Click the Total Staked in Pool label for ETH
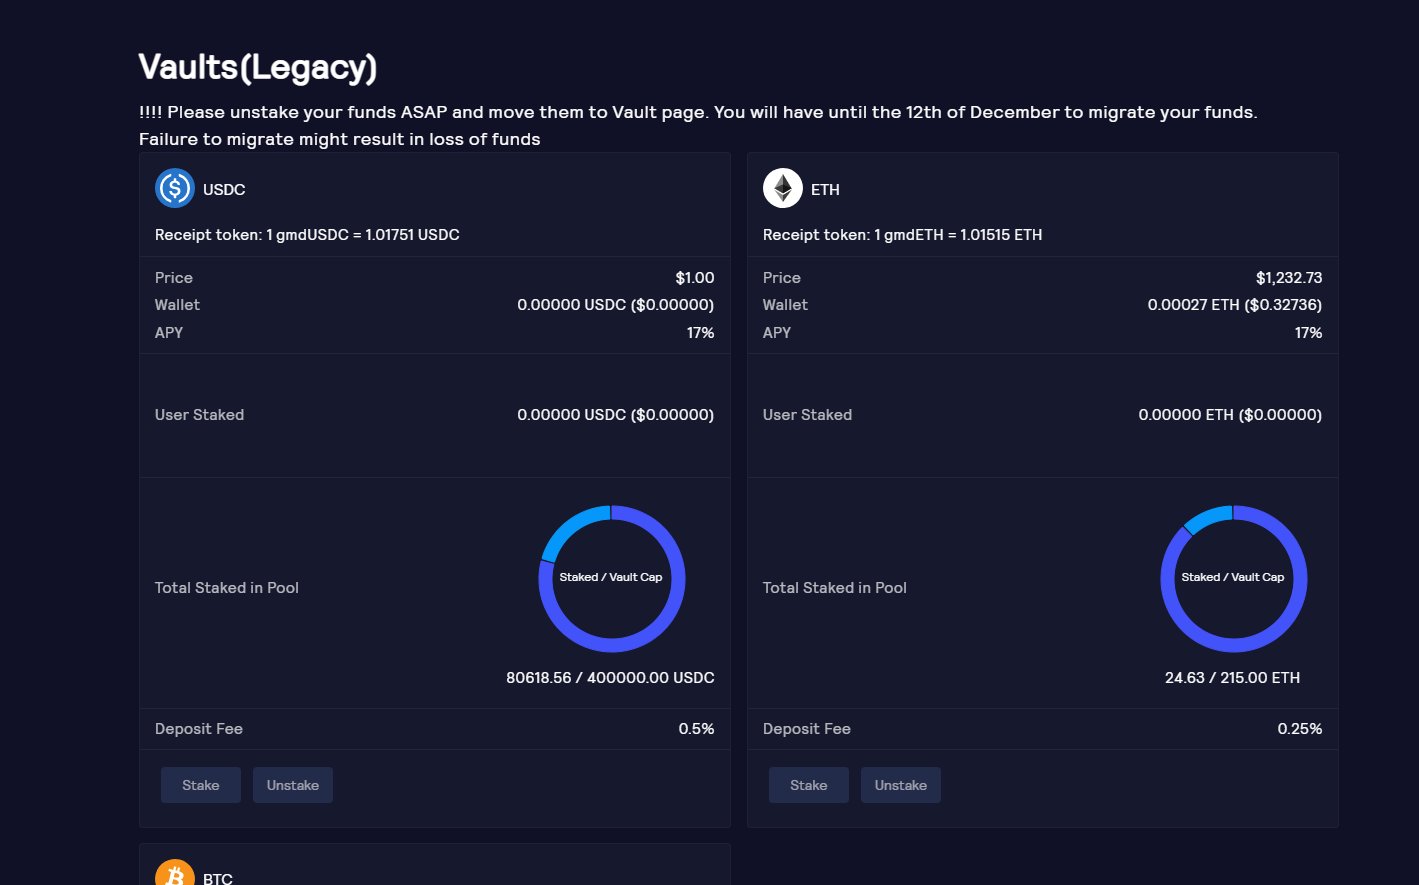Image resolution: width=1419 pixels, height=885 pixels. (834, 588)
